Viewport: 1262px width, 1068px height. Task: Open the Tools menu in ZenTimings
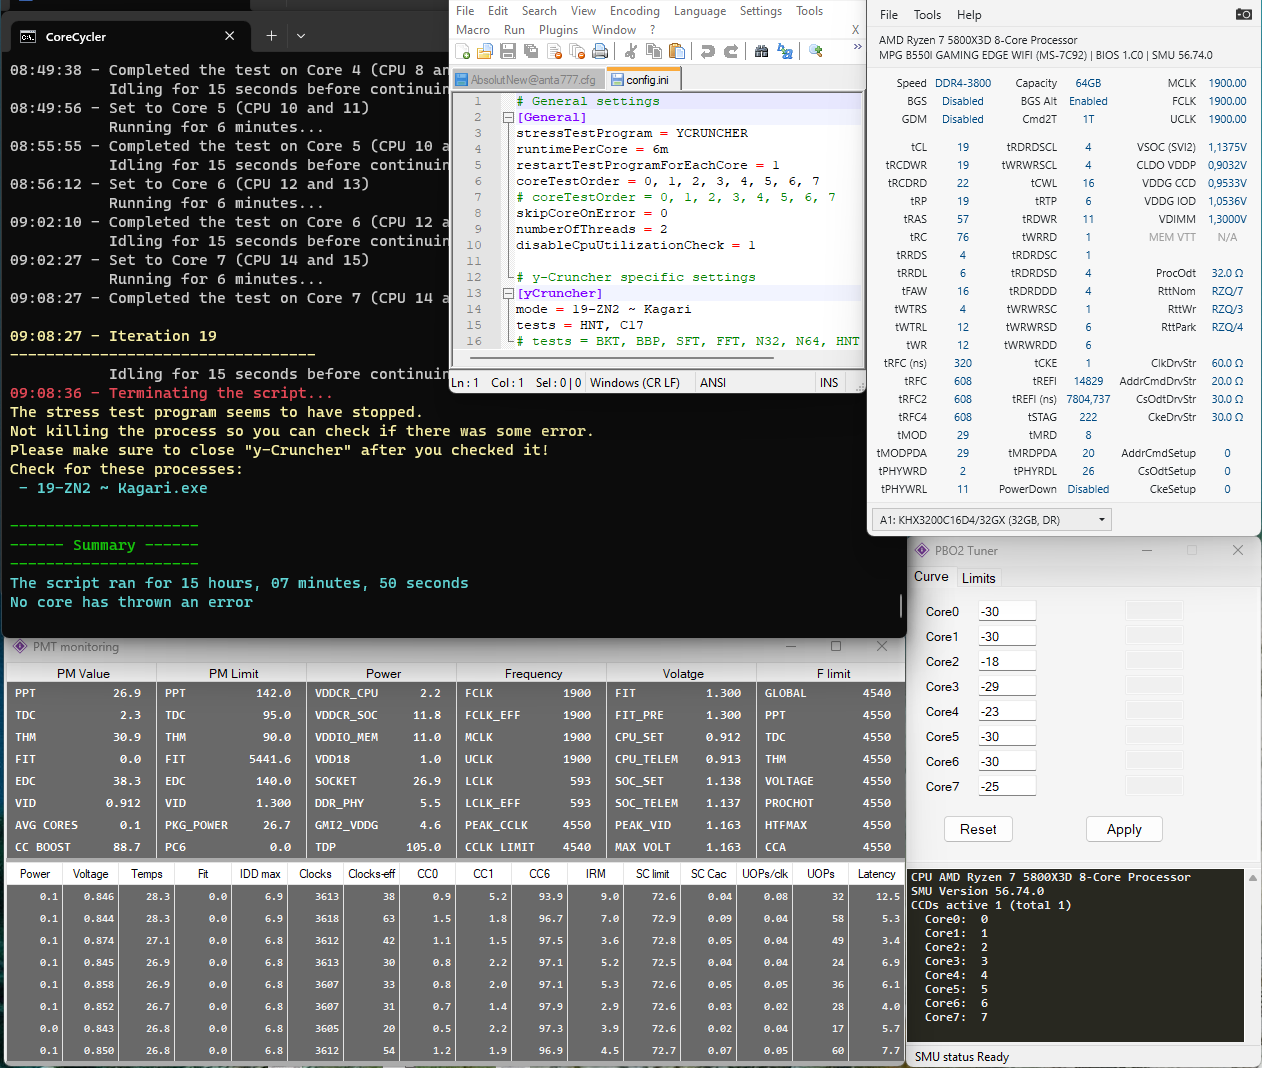(927, 15)
